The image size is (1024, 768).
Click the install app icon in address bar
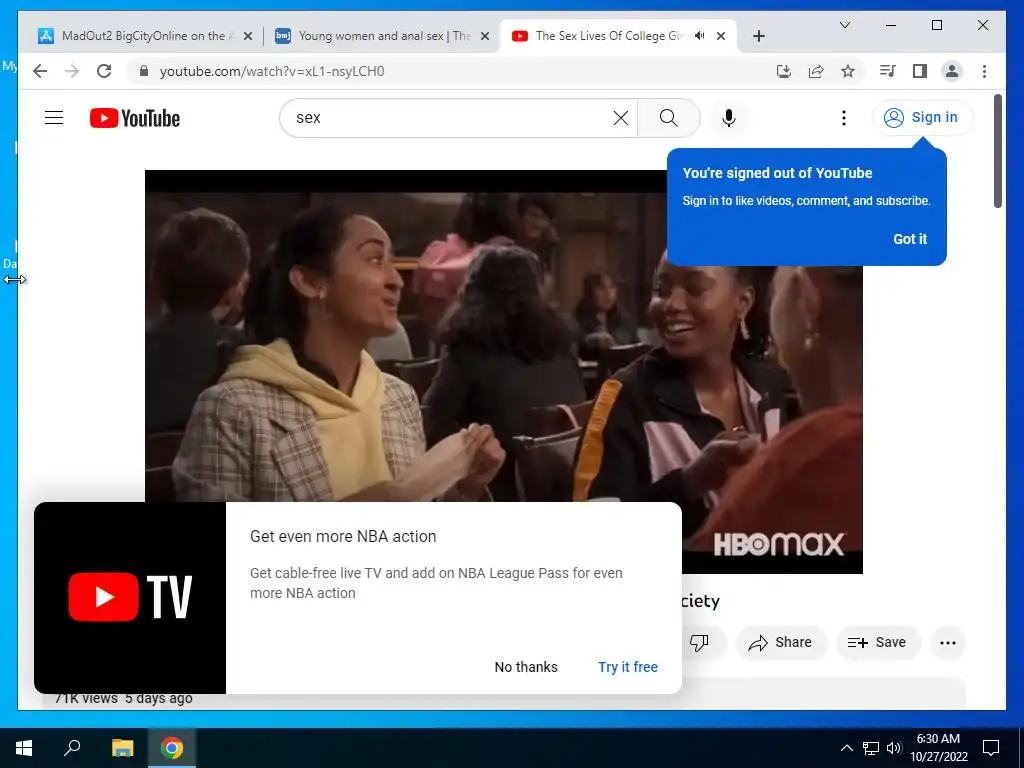(x=784, y=71)
